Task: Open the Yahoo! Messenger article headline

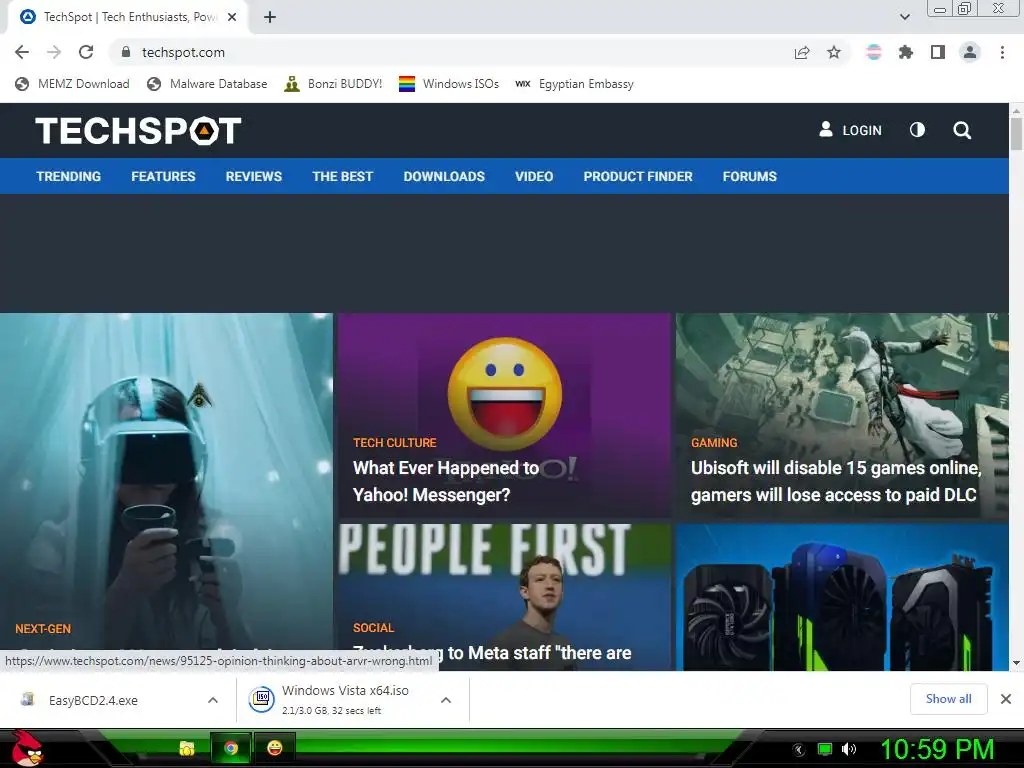Action: click(x=447, y=481)
